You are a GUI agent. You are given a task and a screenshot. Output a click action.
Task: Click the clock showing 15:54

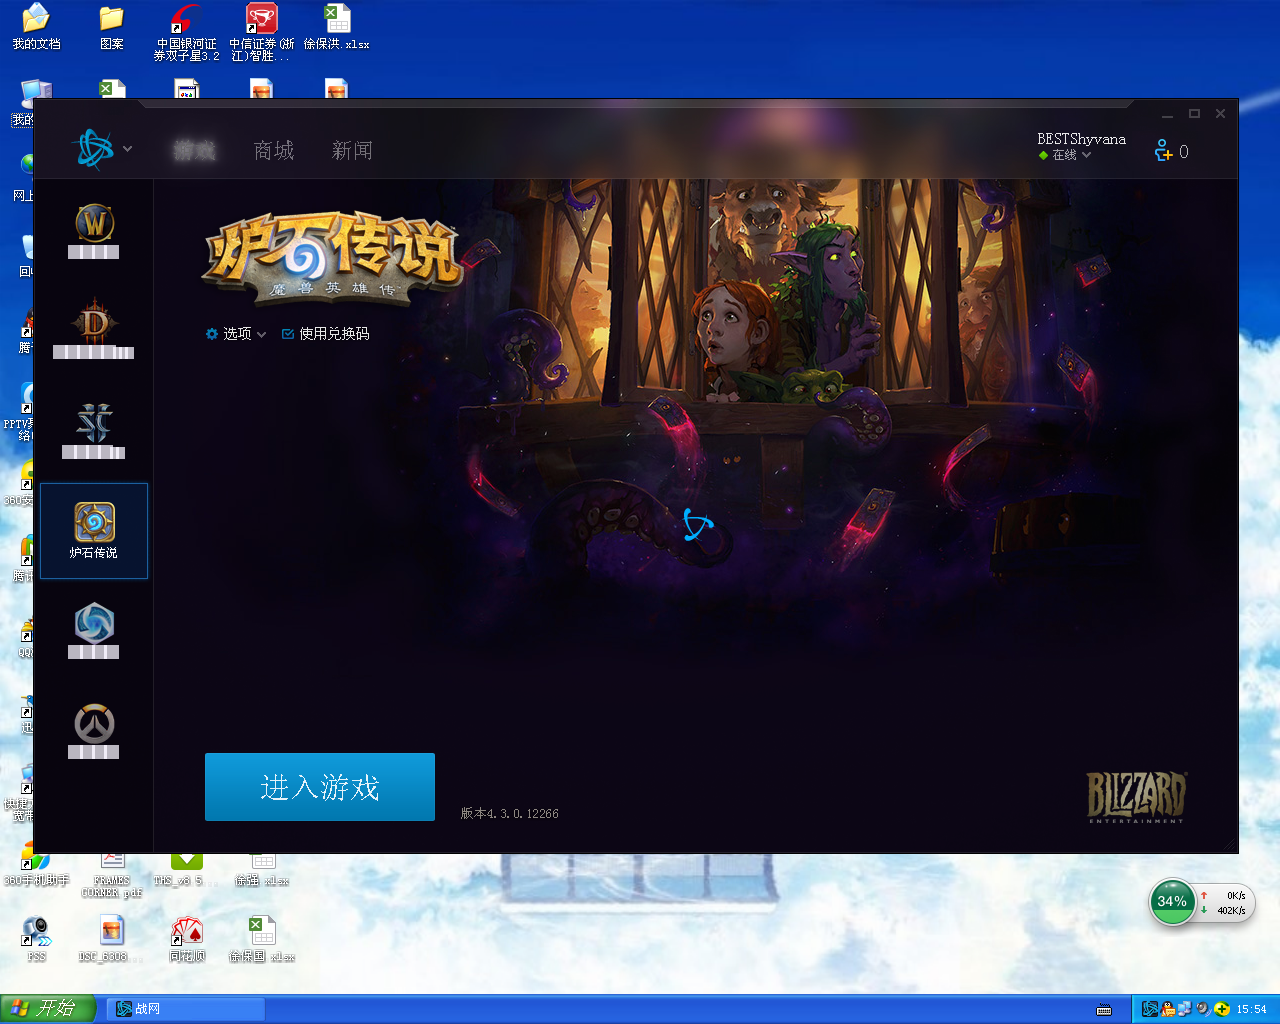point(1251,1010)
